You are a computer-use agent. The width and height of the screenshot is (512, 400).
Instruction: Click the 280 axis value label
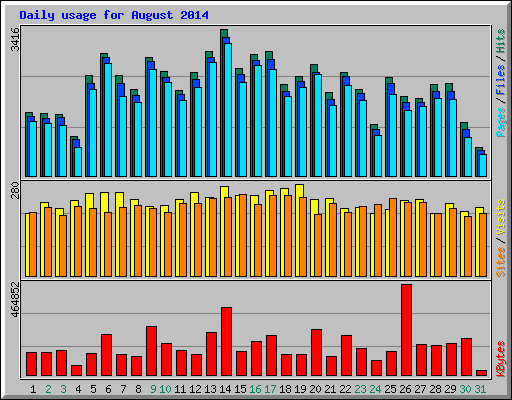click(15, 190)
